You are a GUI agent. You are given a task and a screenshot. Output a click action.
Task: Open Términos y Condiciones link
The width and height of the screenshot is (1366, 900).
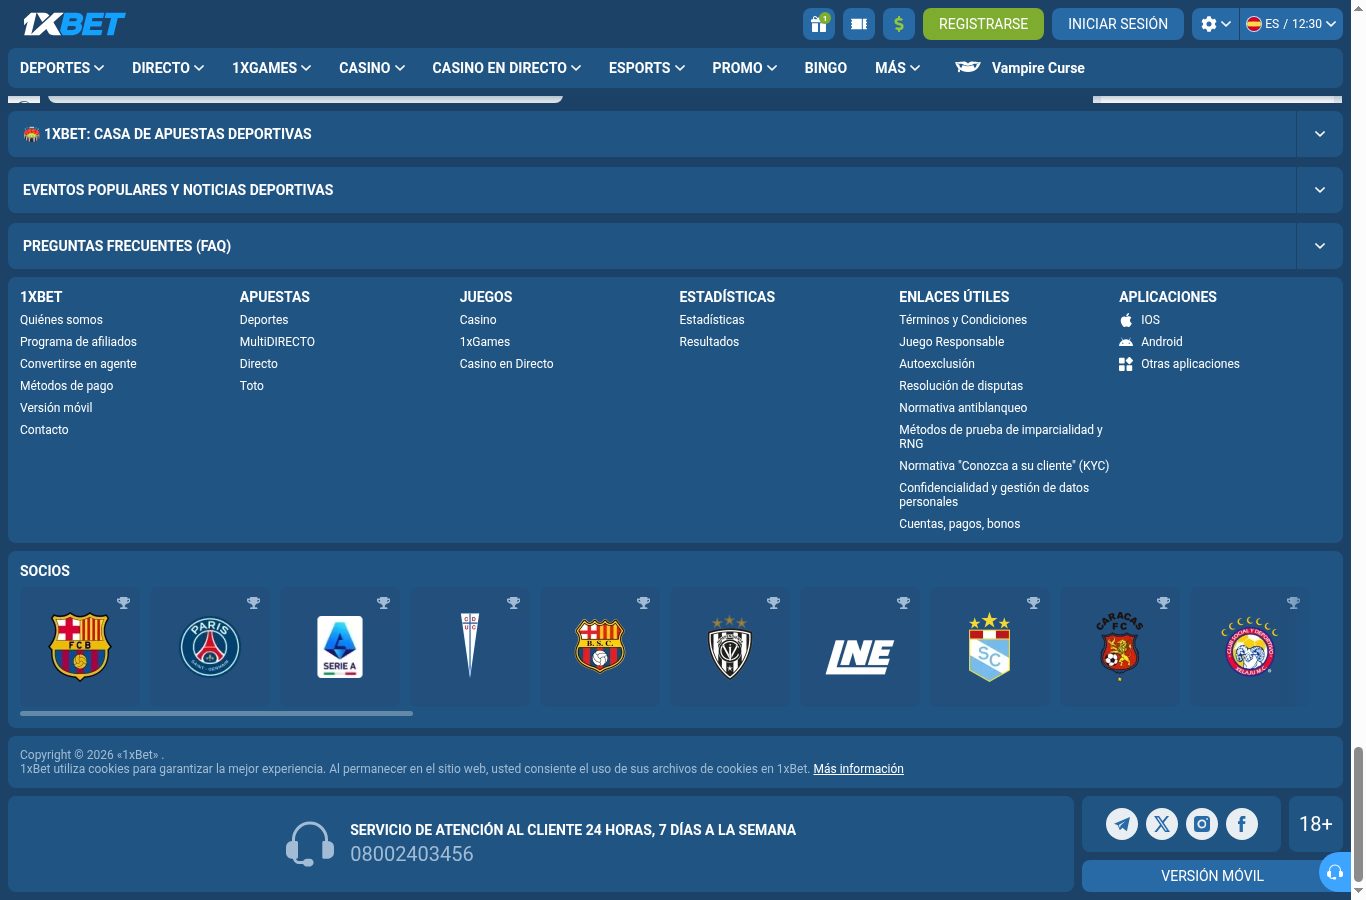point(963,320)
